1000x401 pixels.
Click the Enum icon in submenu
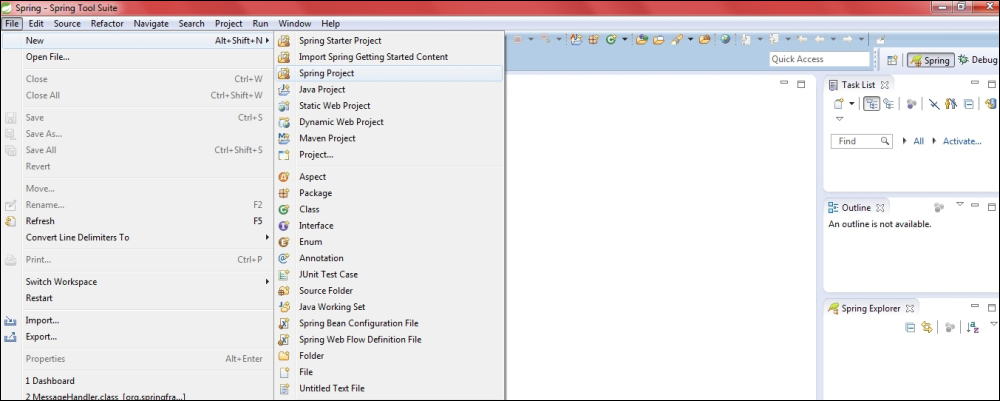(x=284, y=242)
